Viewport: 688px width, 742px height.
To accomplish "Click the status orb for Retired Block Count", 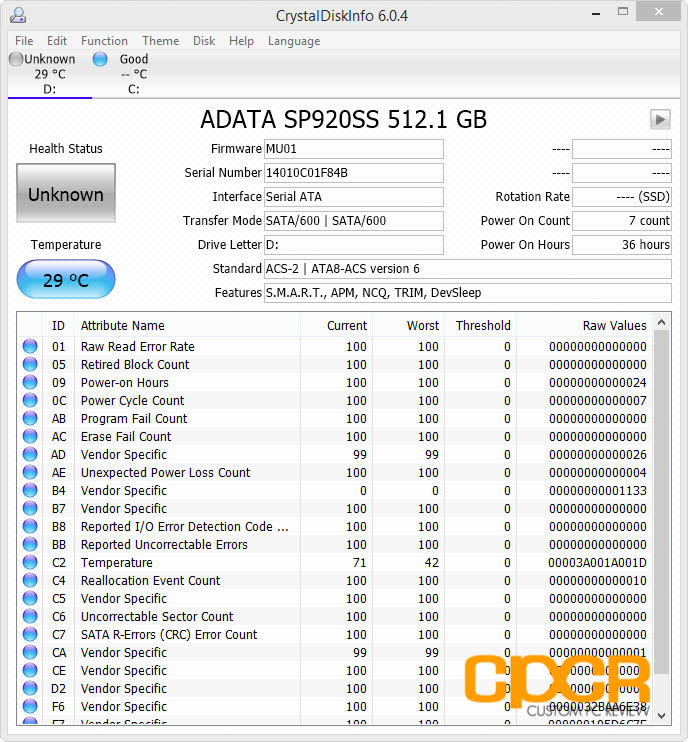I will 30,364.
